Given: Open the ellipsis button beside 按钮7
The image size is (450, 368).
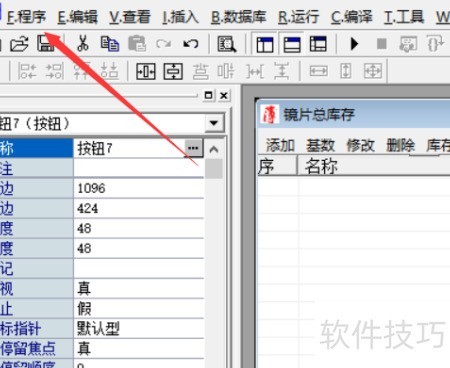Looking at the screenshot, I should pyautogui.click(x=193, y=148).
